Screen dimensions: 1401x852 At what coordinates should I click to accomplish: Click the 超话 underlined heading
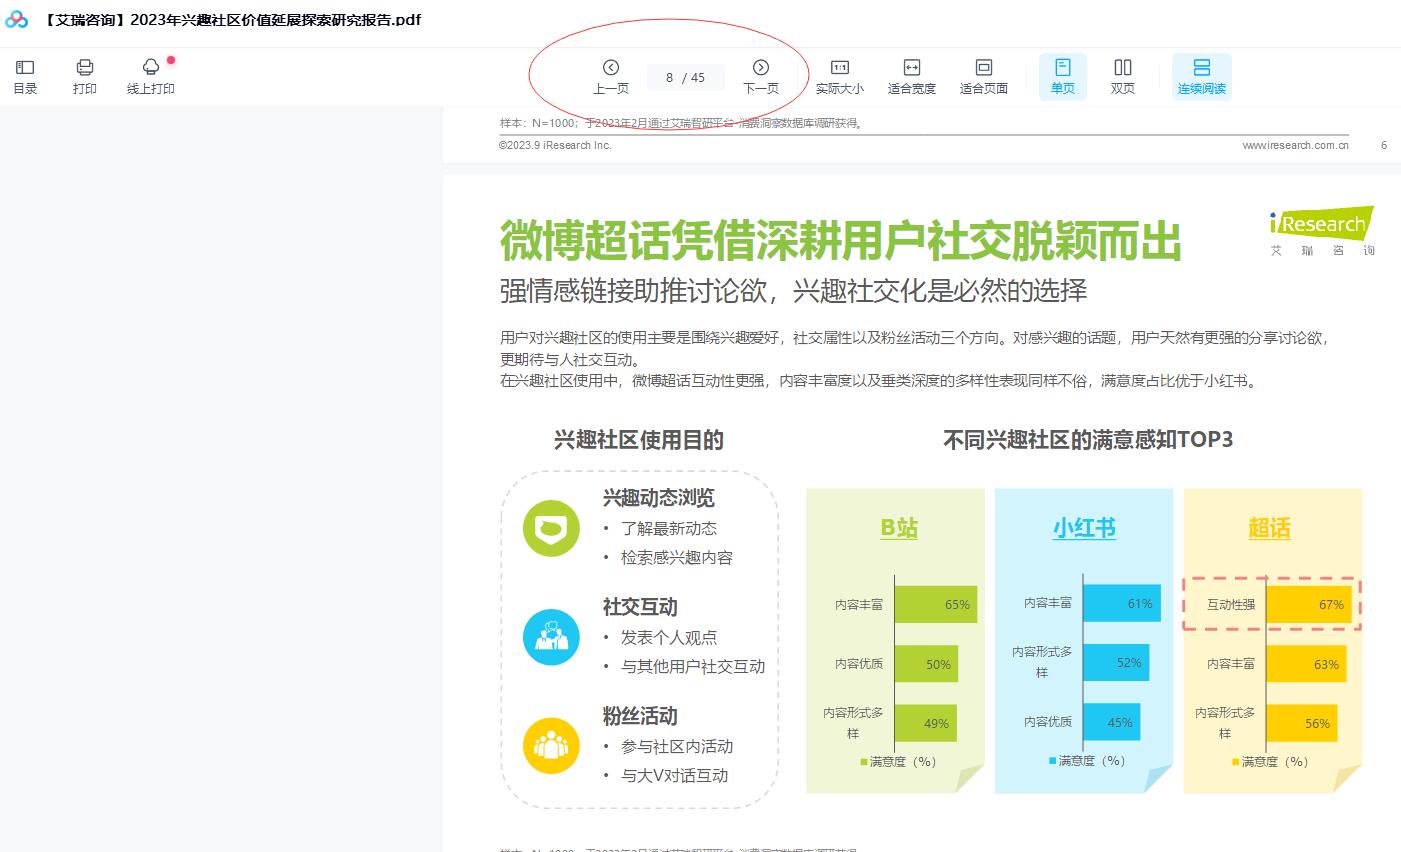click(1269, 528)
